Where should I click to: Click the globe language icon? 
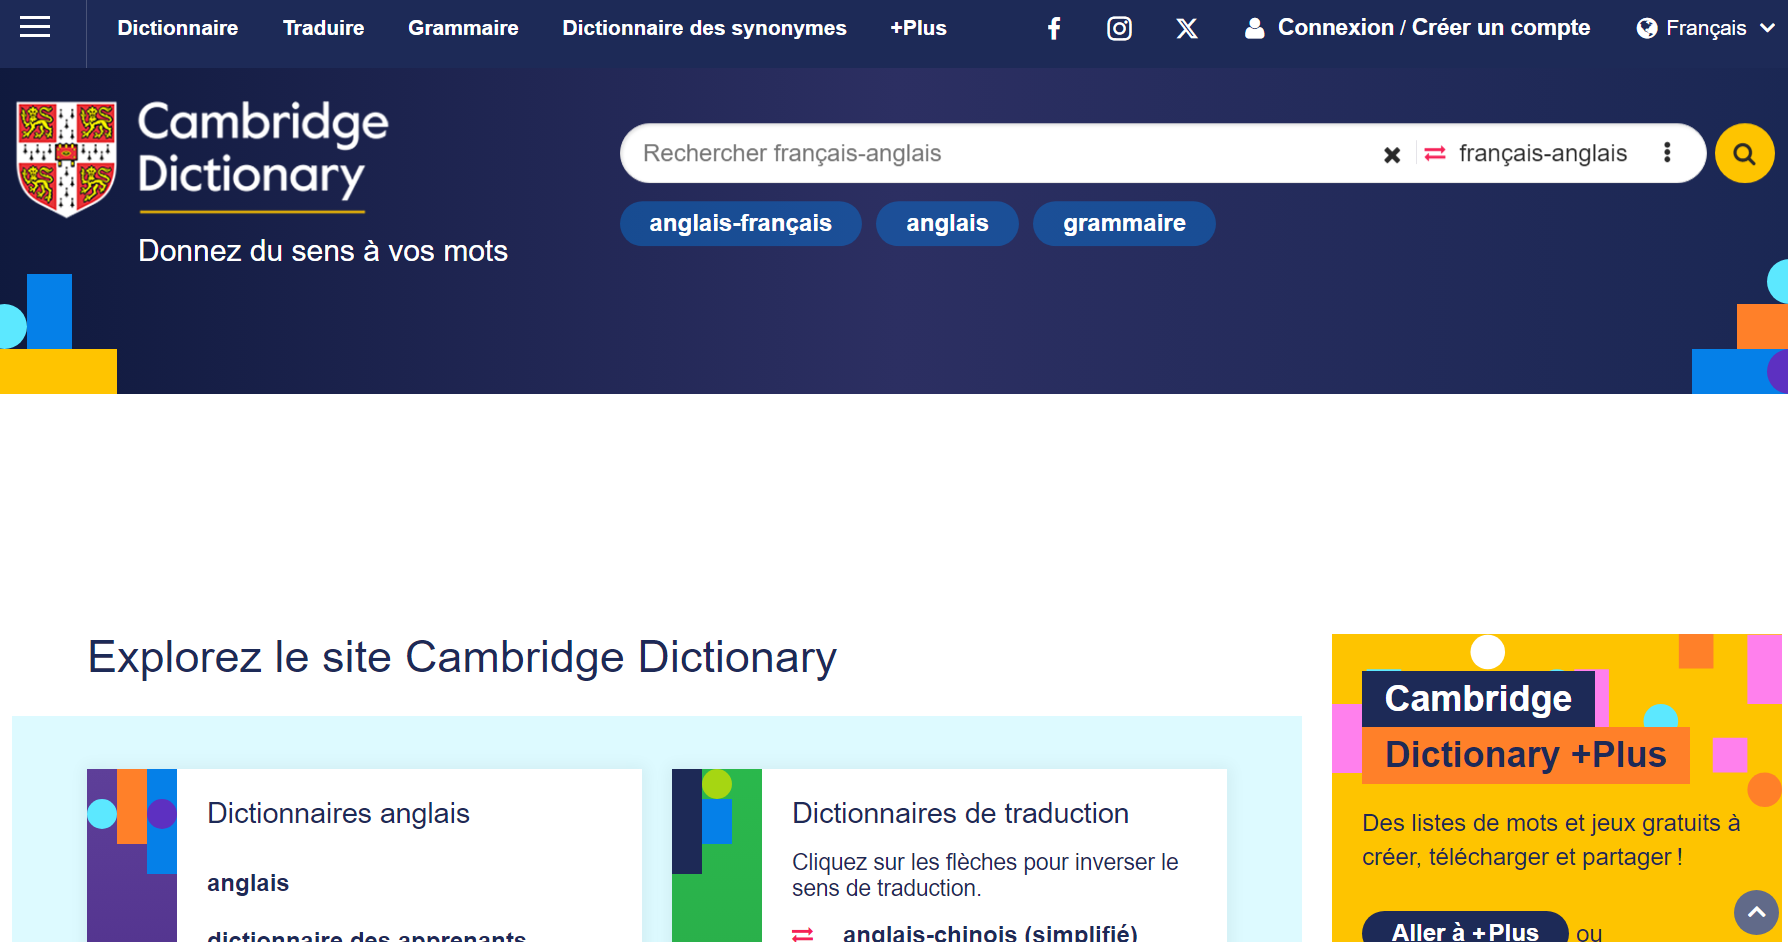click(x=1647, y=28)
